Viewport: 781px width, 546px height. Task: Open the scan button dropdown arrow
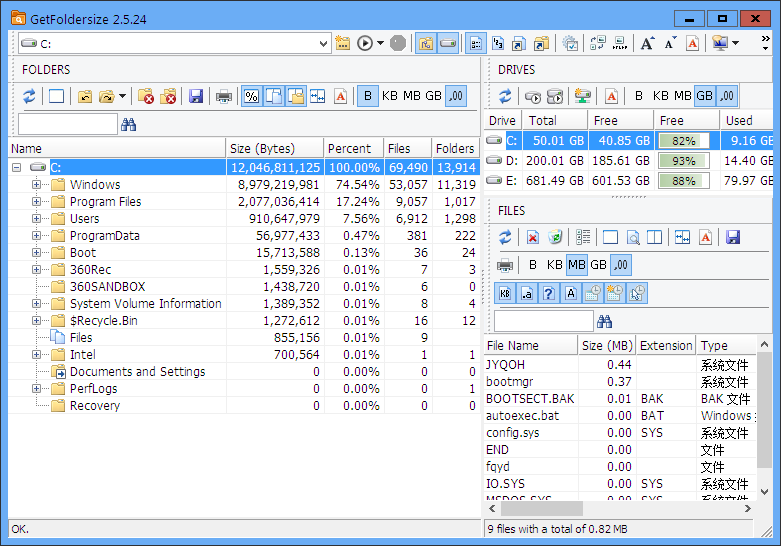pyautogui.click(x=381, y=43)
